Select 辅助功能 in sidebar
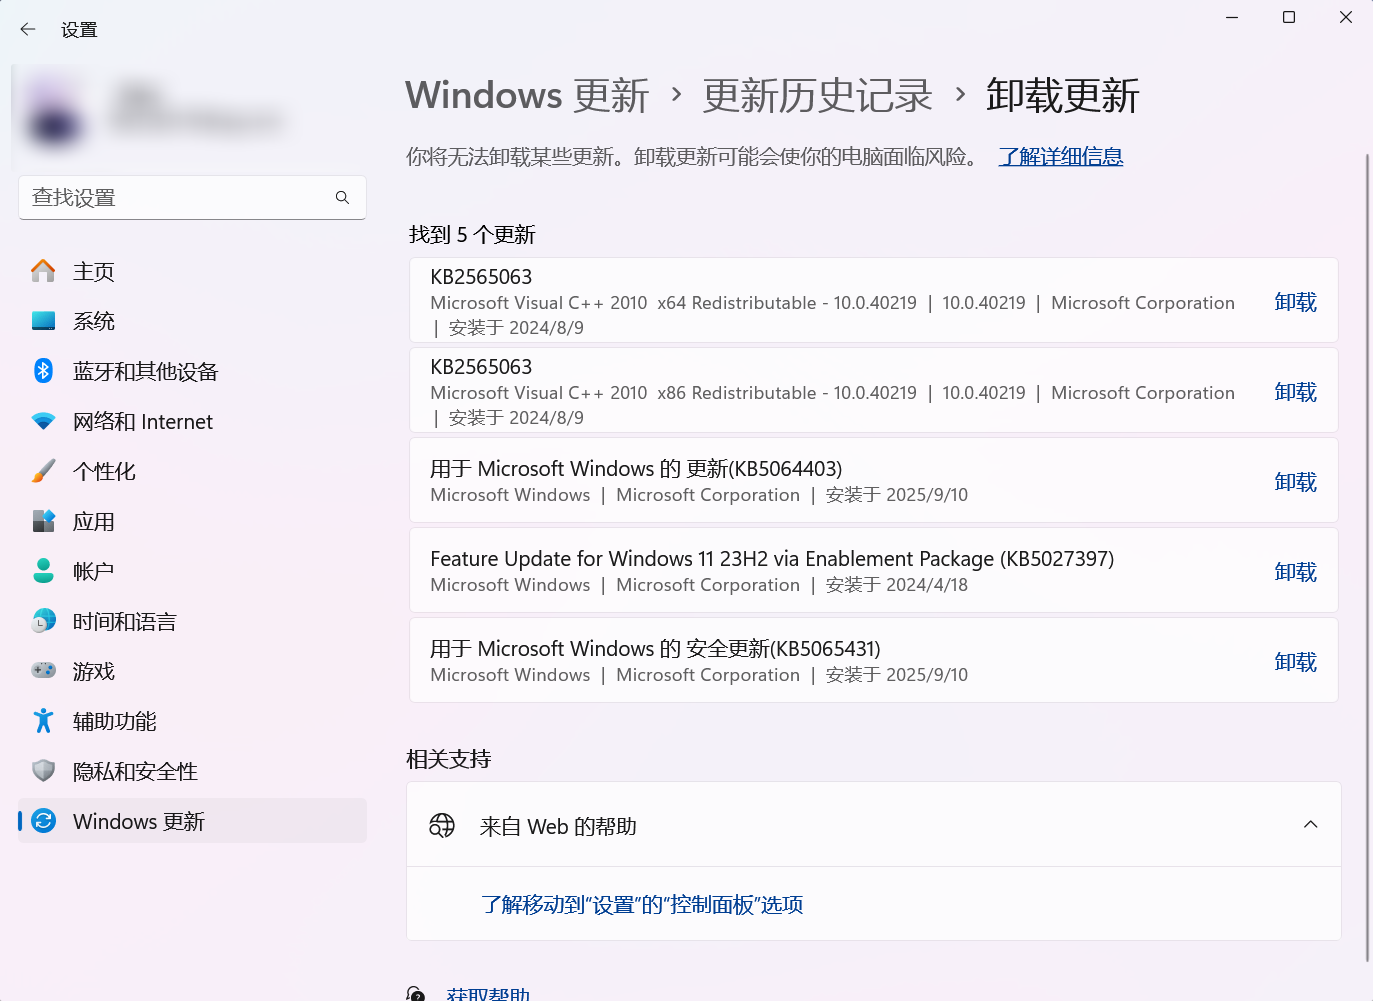Screen dimensions: 1373x1001 tap(192, 721)
